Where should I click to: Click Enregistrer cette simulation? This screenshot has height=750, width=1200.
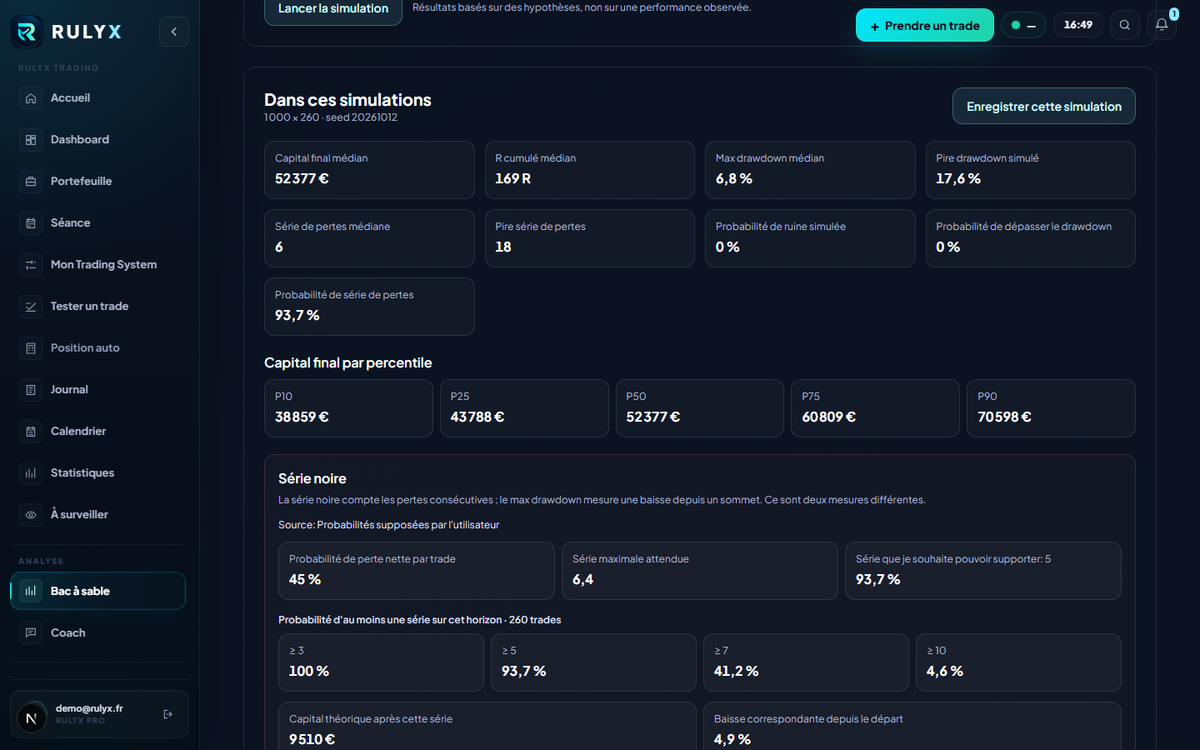1044,106
